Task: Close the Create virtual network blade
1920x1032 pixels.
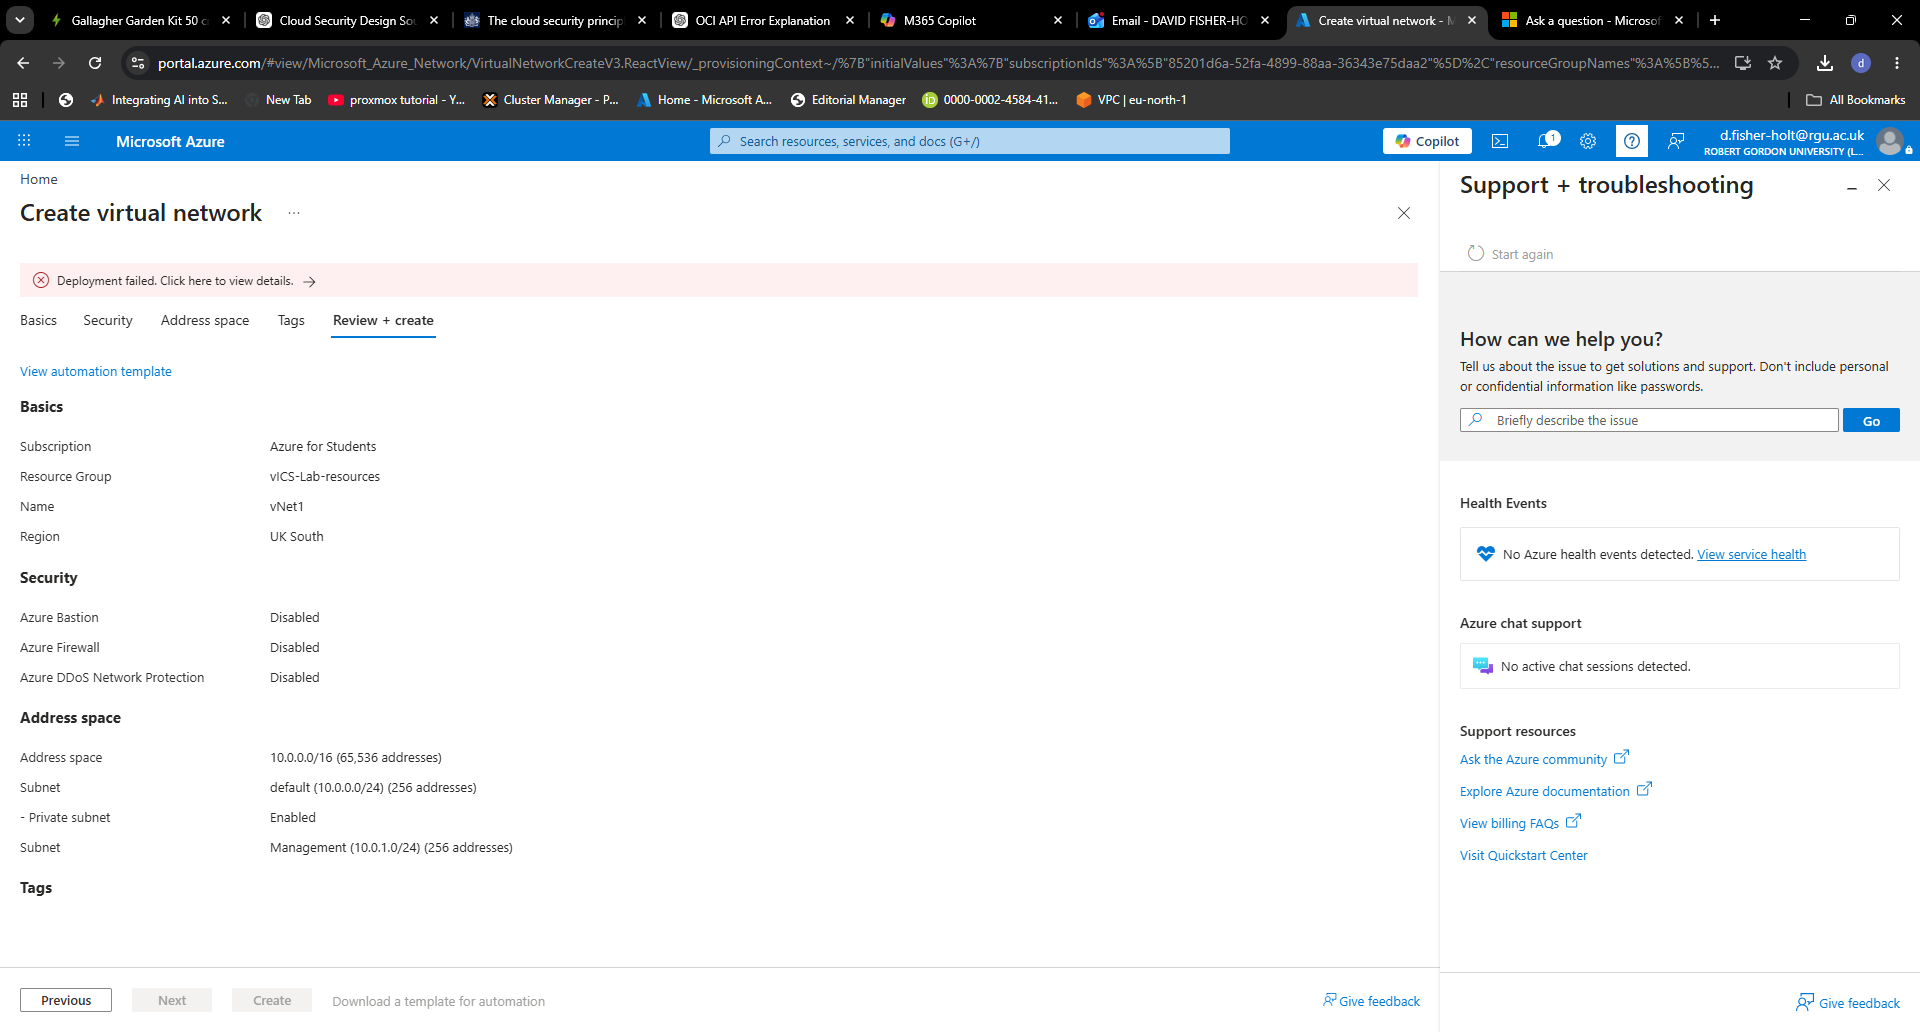Action: coord(1404,213)
